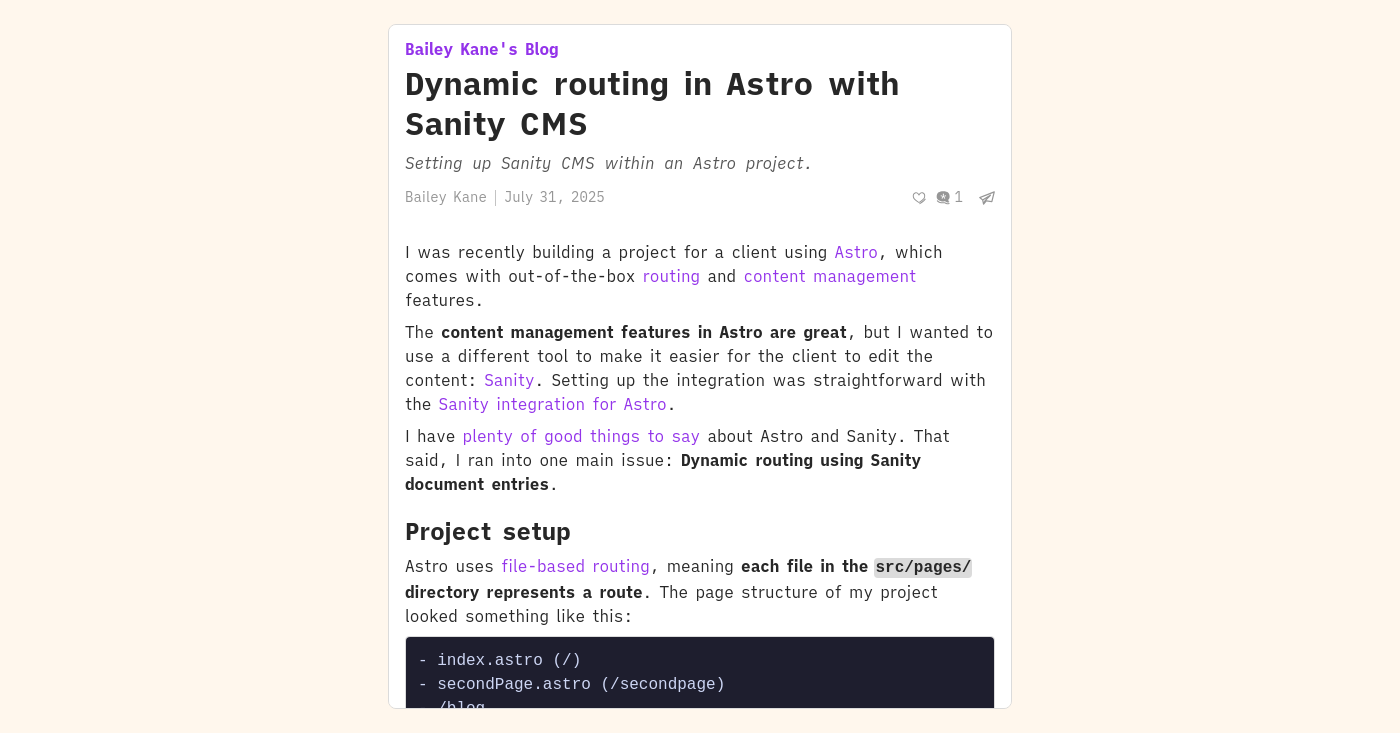Visit the Sanity link after 'content:'
The height and width of the screenshot is (733, 1400).
509,381
